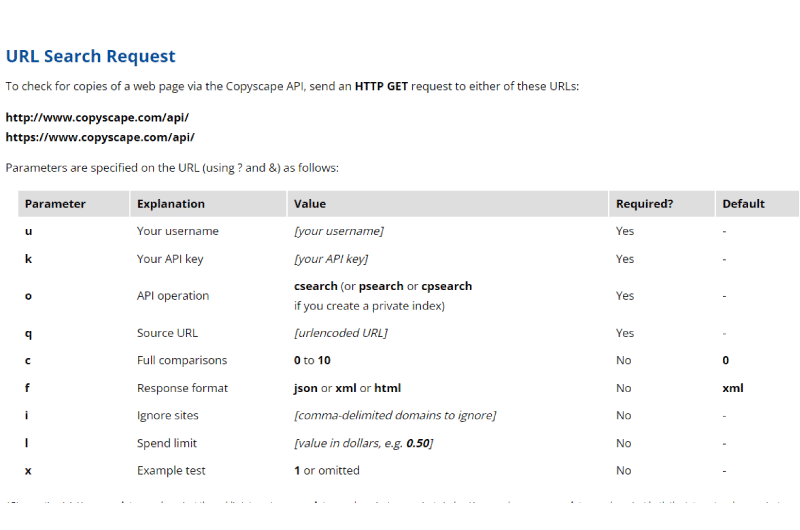Viewport: 800px width, 530px height.
Task: Click the '[your API key]' value
Action: pos(331,259)
